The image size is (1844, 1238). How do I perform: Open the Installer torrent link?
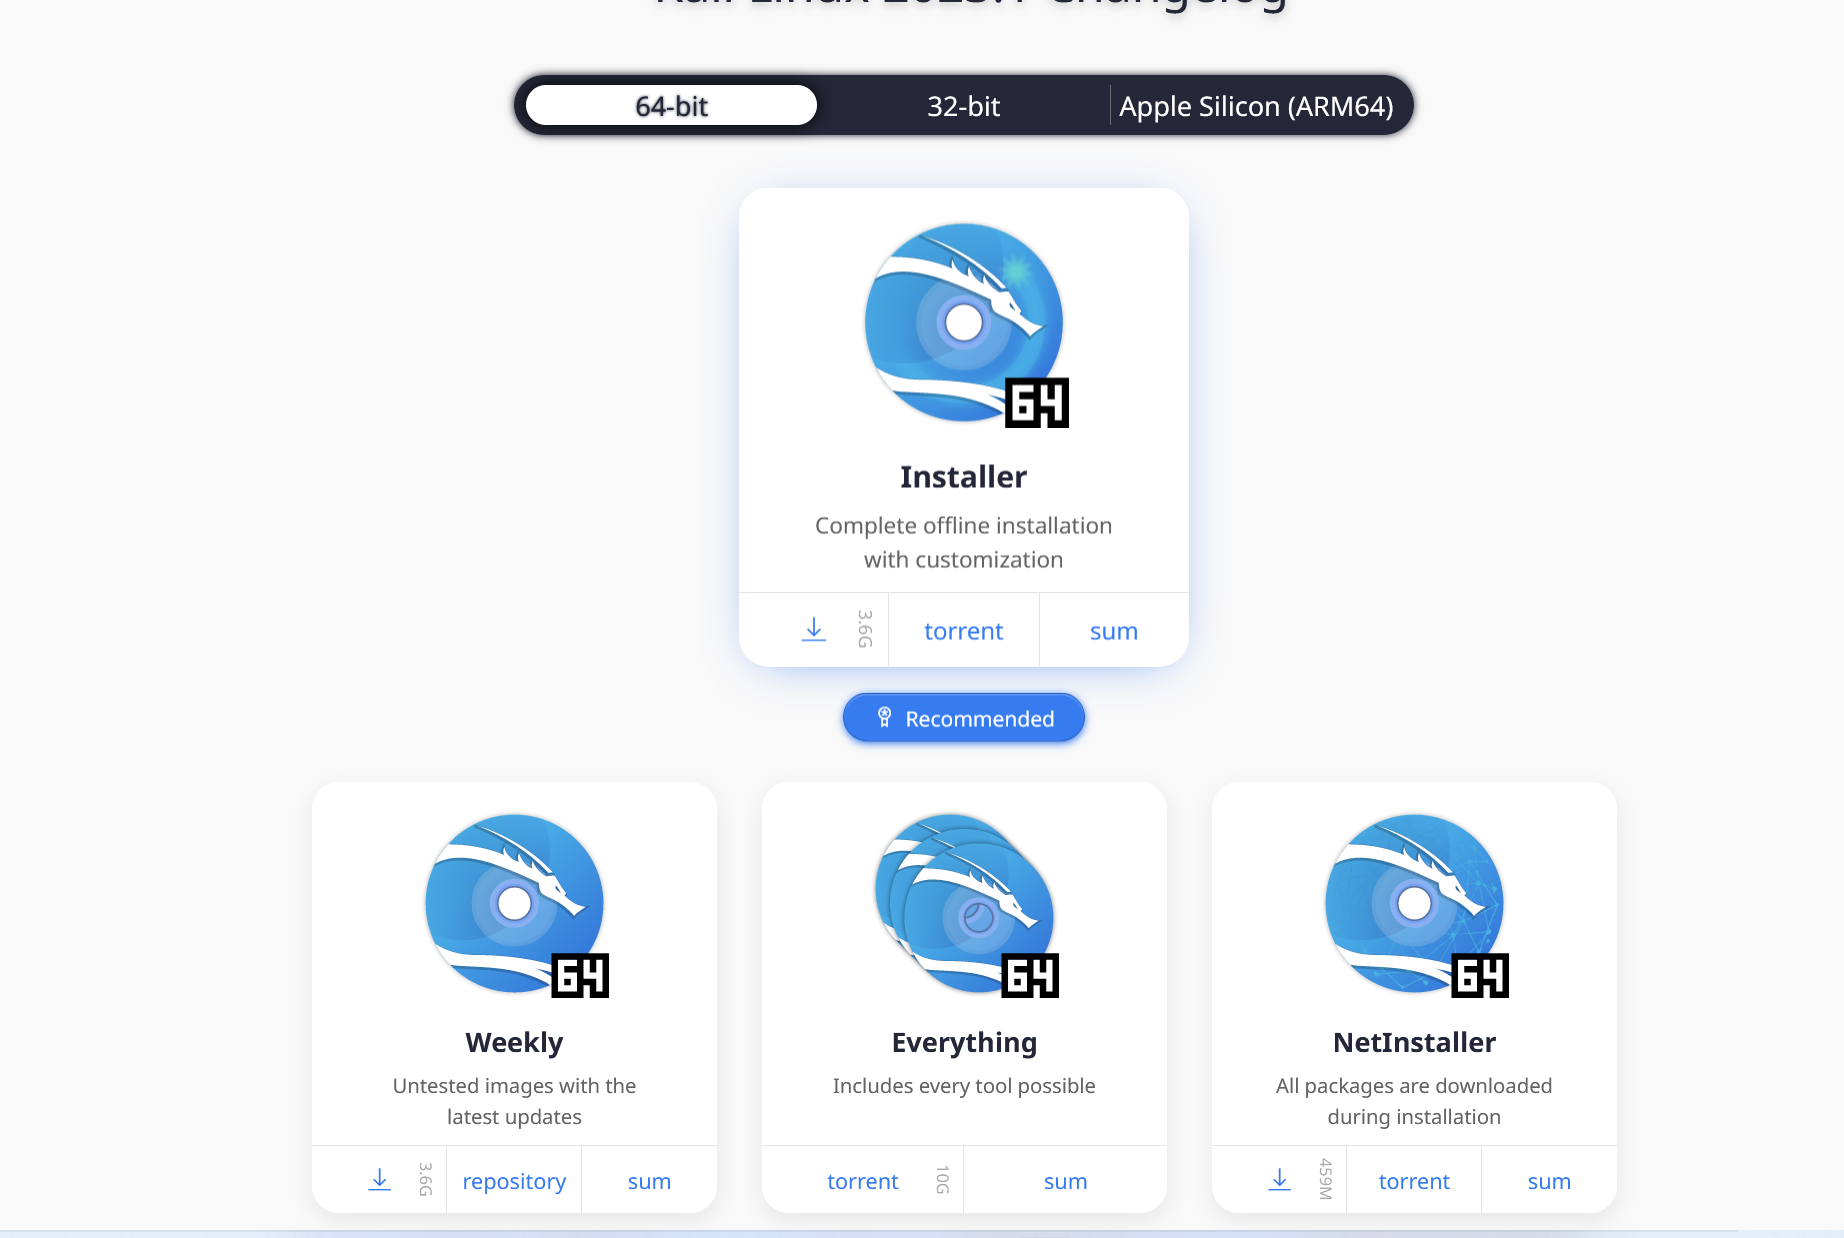tap(963, 631)
